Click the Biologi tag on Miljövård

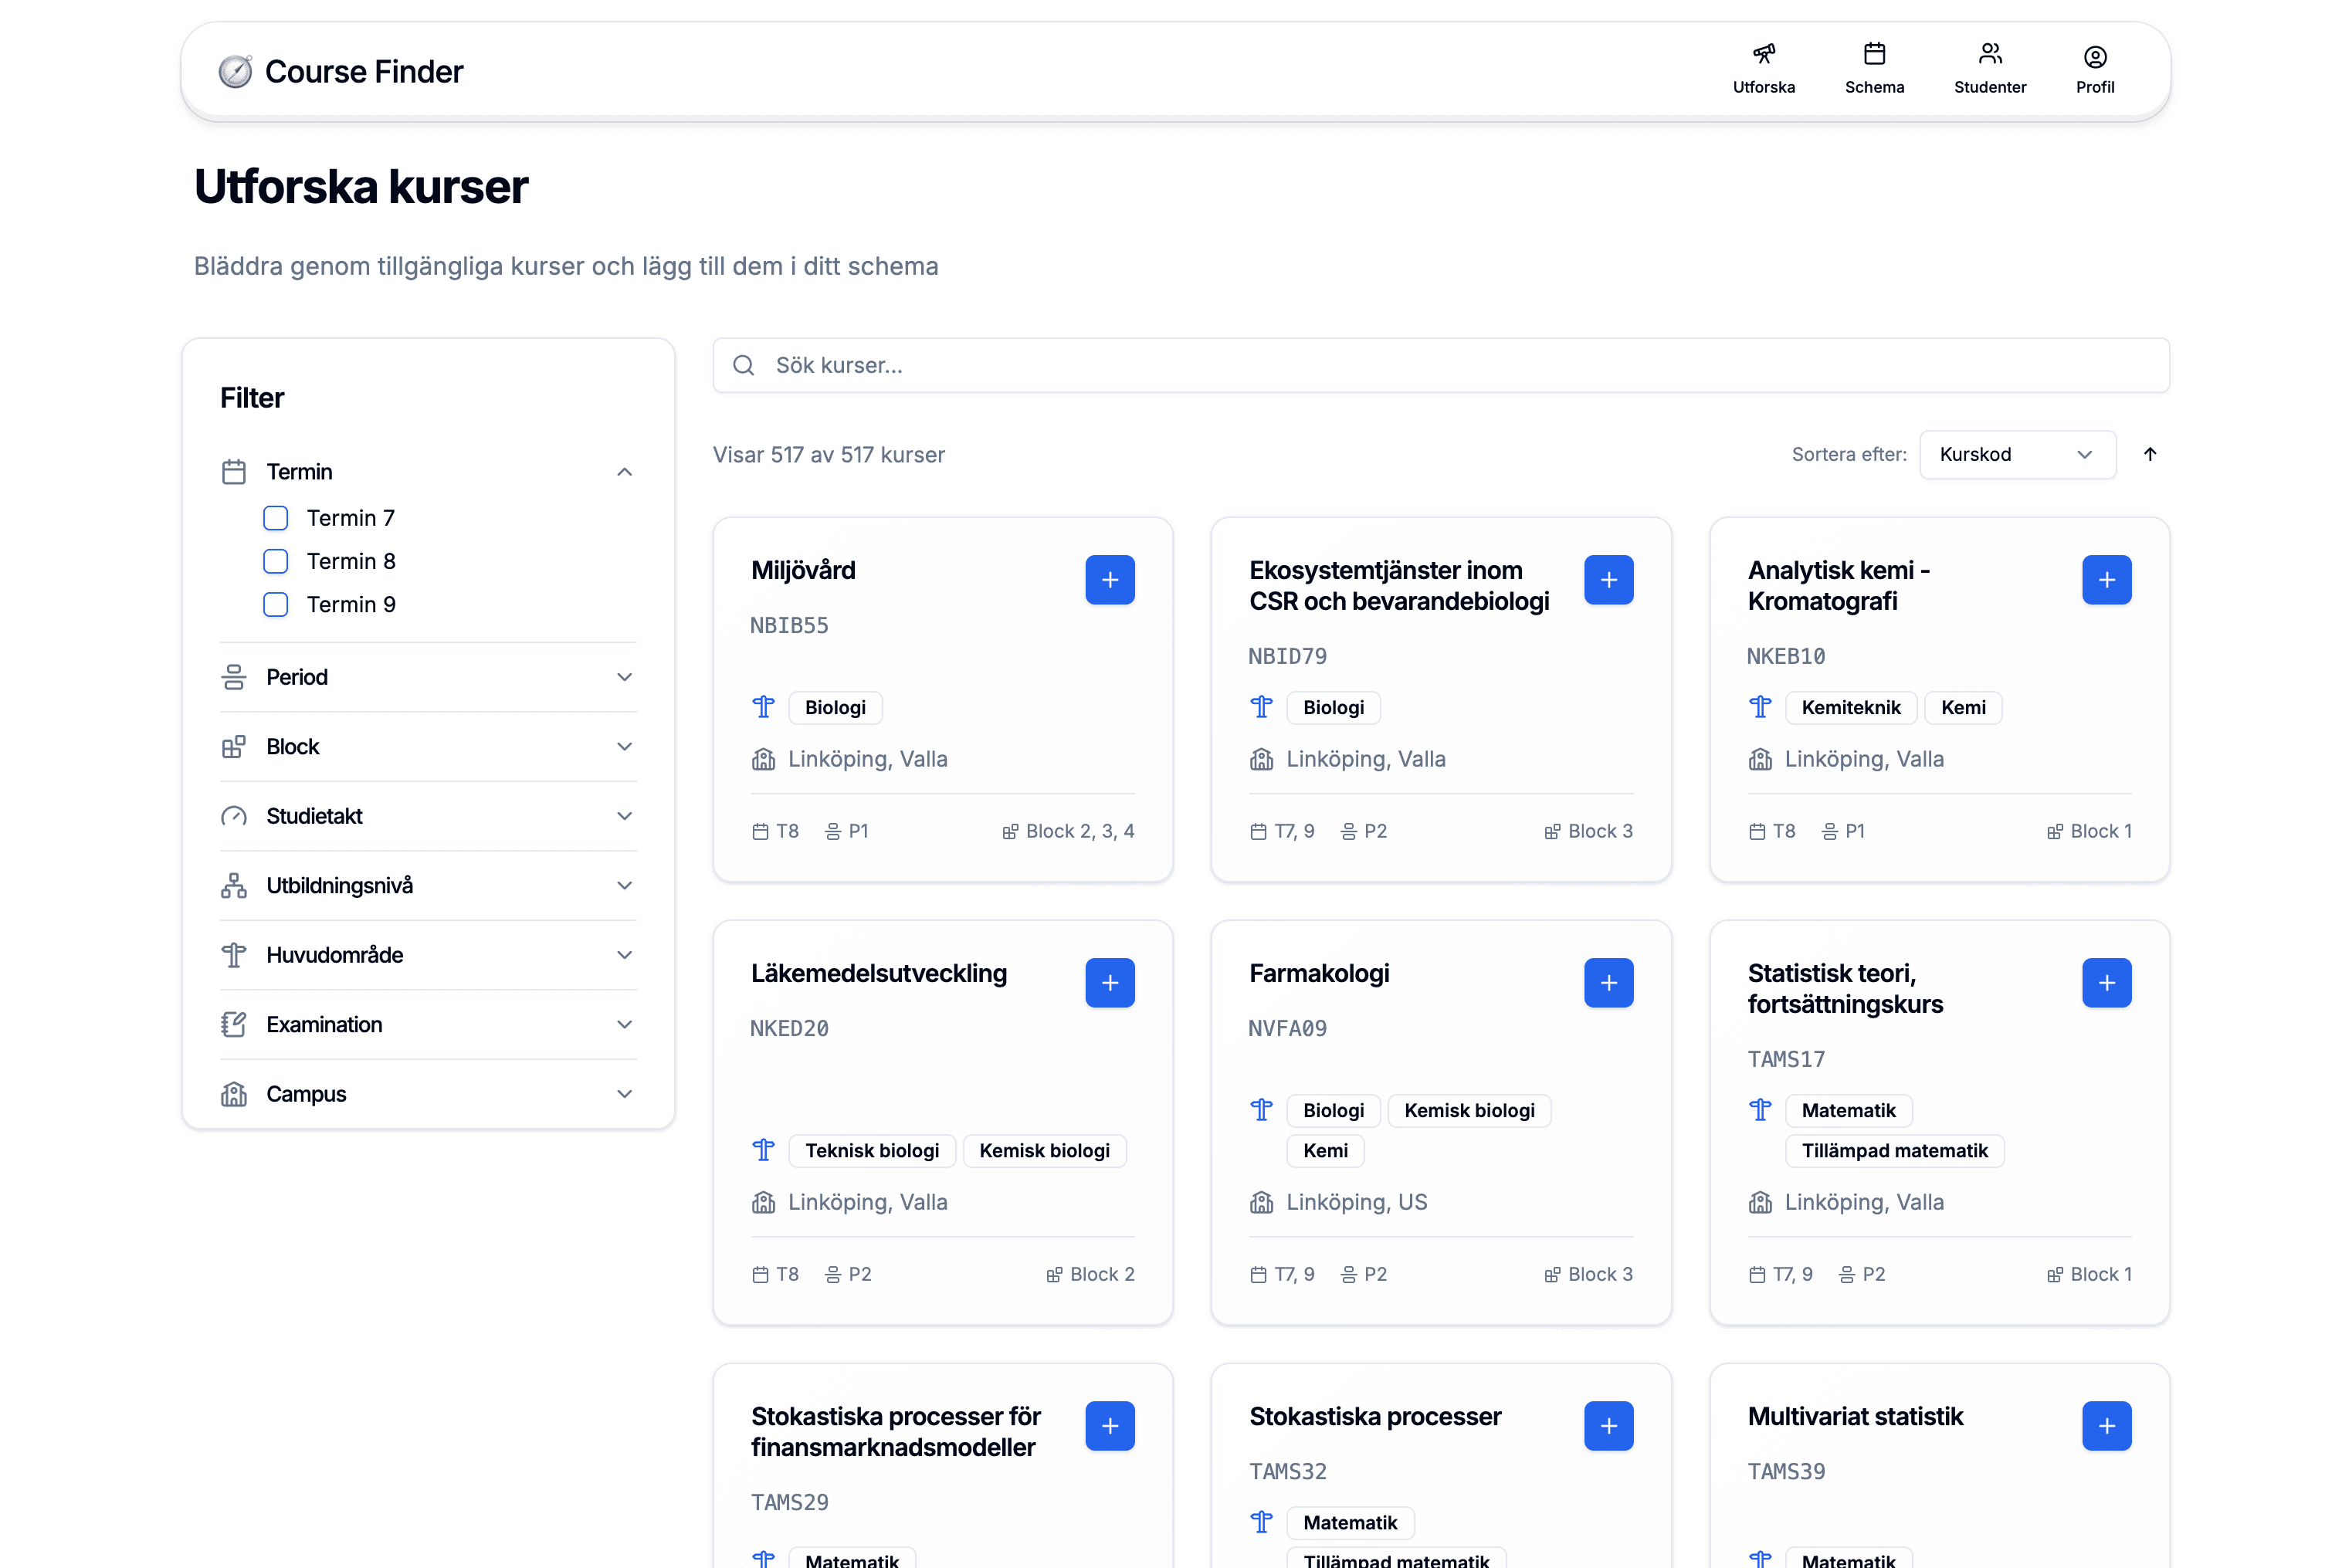(835, 707)
